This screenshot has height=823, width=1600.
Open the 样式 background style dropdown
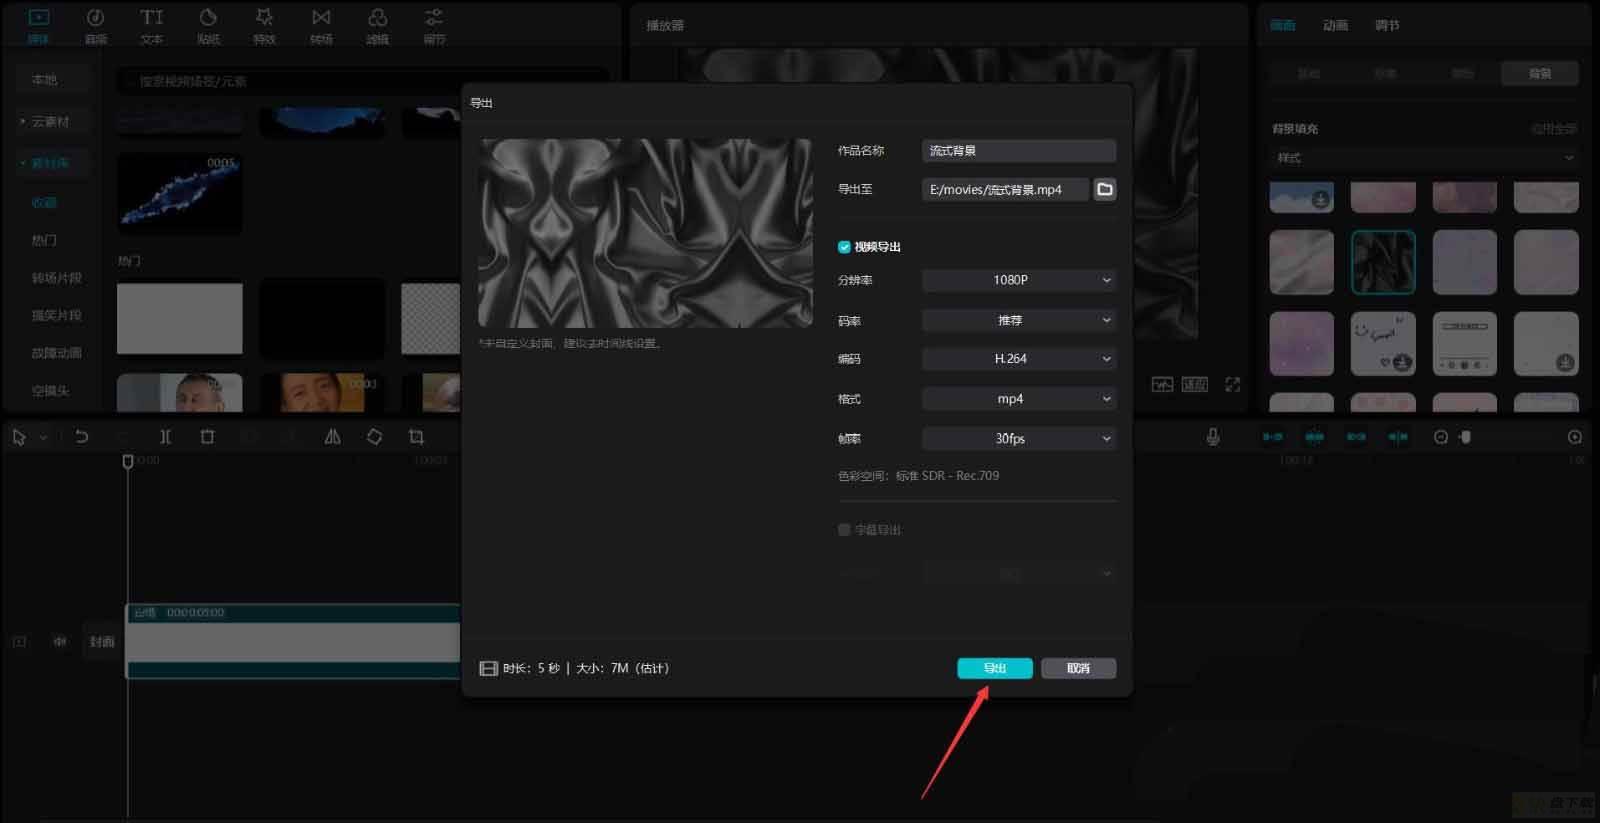point(1425,158)
